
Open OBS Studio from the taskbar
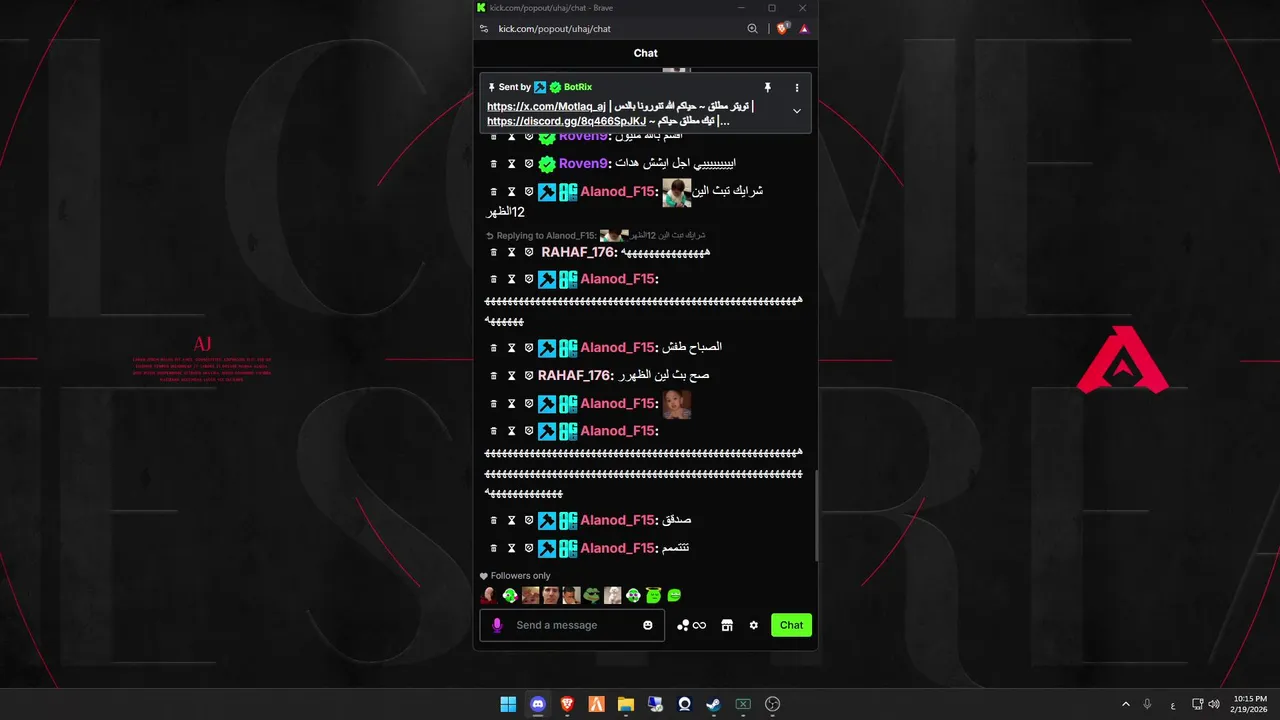click(772, 704)
